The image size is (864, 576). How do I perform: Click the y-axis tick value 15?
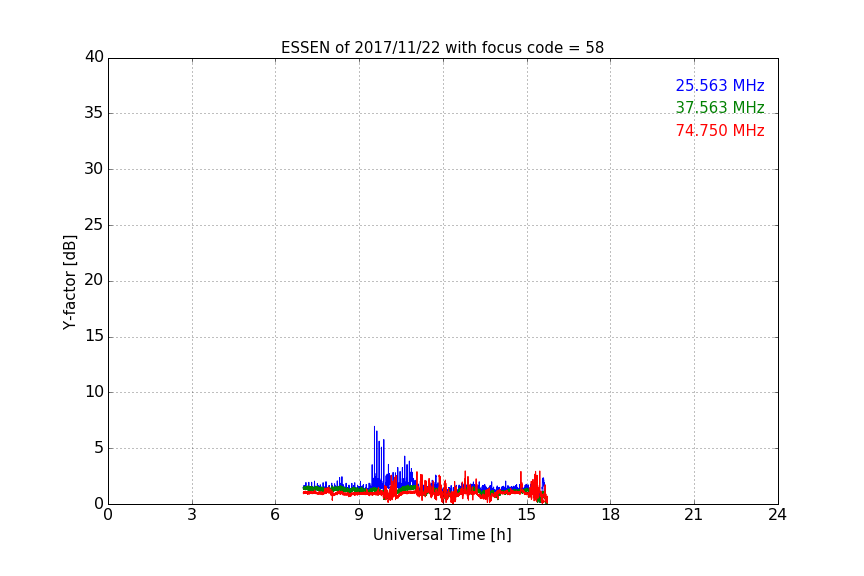pyautogui.click(x=94, y=336)
